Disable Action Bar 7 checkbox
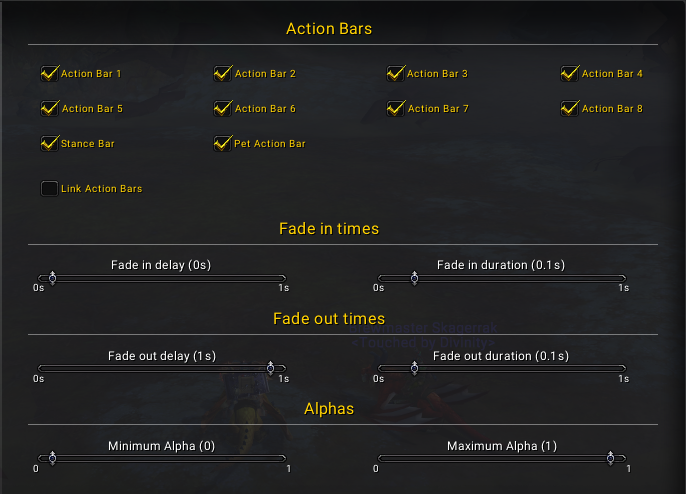This screenshot has width=686, height=494. 396,109
